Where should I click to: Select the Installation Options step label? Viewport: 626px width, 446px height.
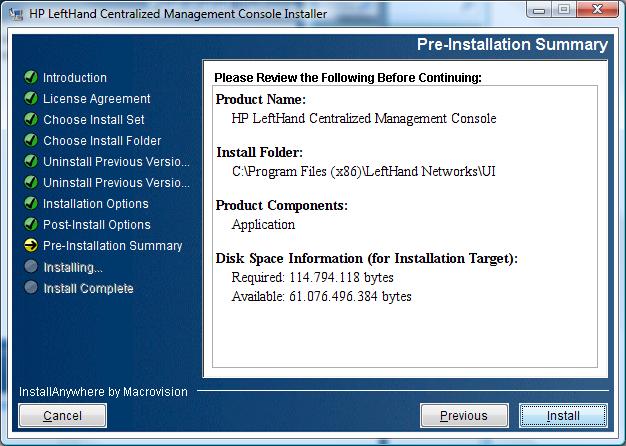(96, 204)
